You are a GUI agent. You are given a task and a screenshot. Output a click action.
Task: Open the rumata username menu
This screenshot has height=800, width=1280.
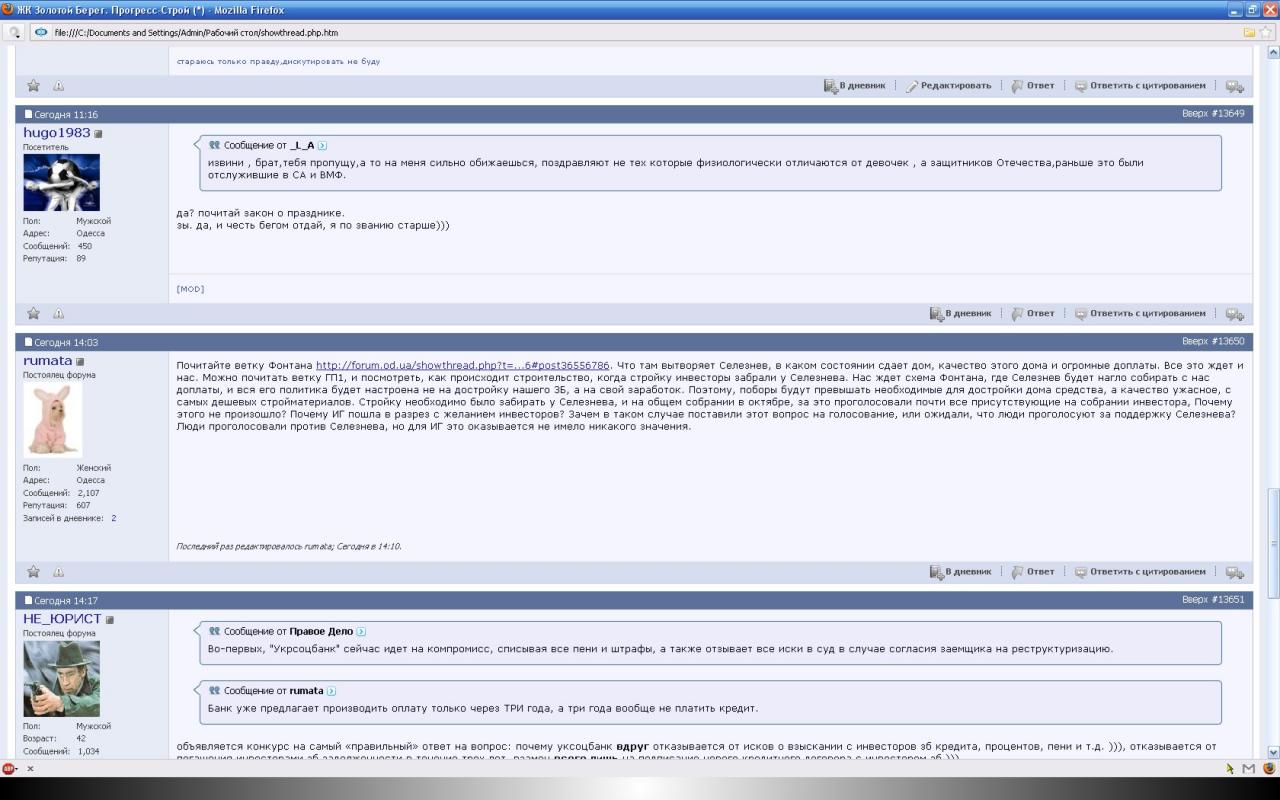[47, 361]
